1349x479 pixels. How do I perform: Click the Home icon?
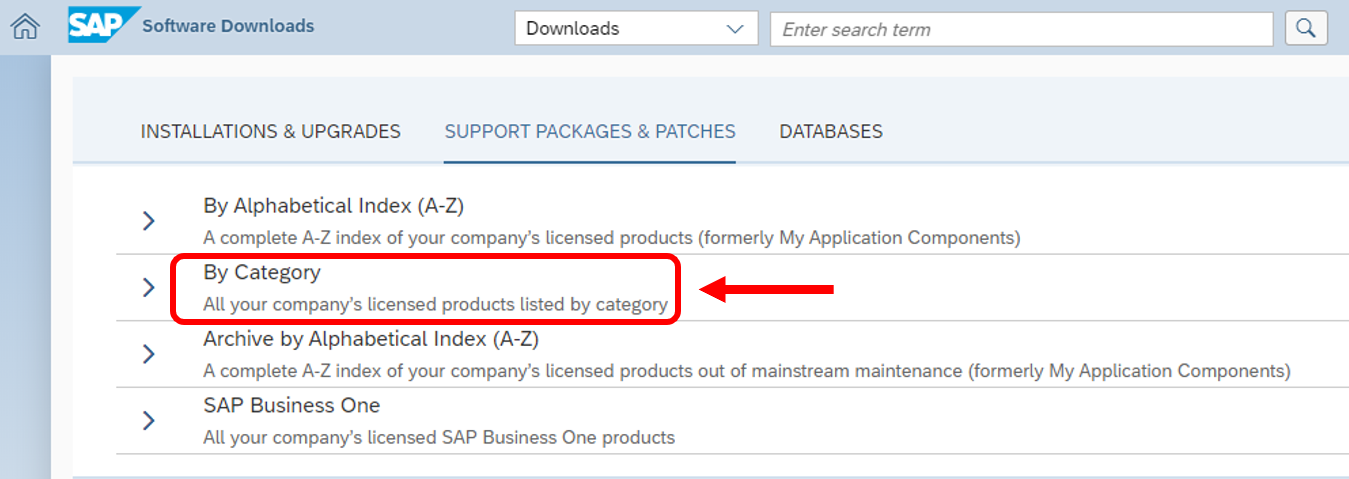(x=24, y=27)
